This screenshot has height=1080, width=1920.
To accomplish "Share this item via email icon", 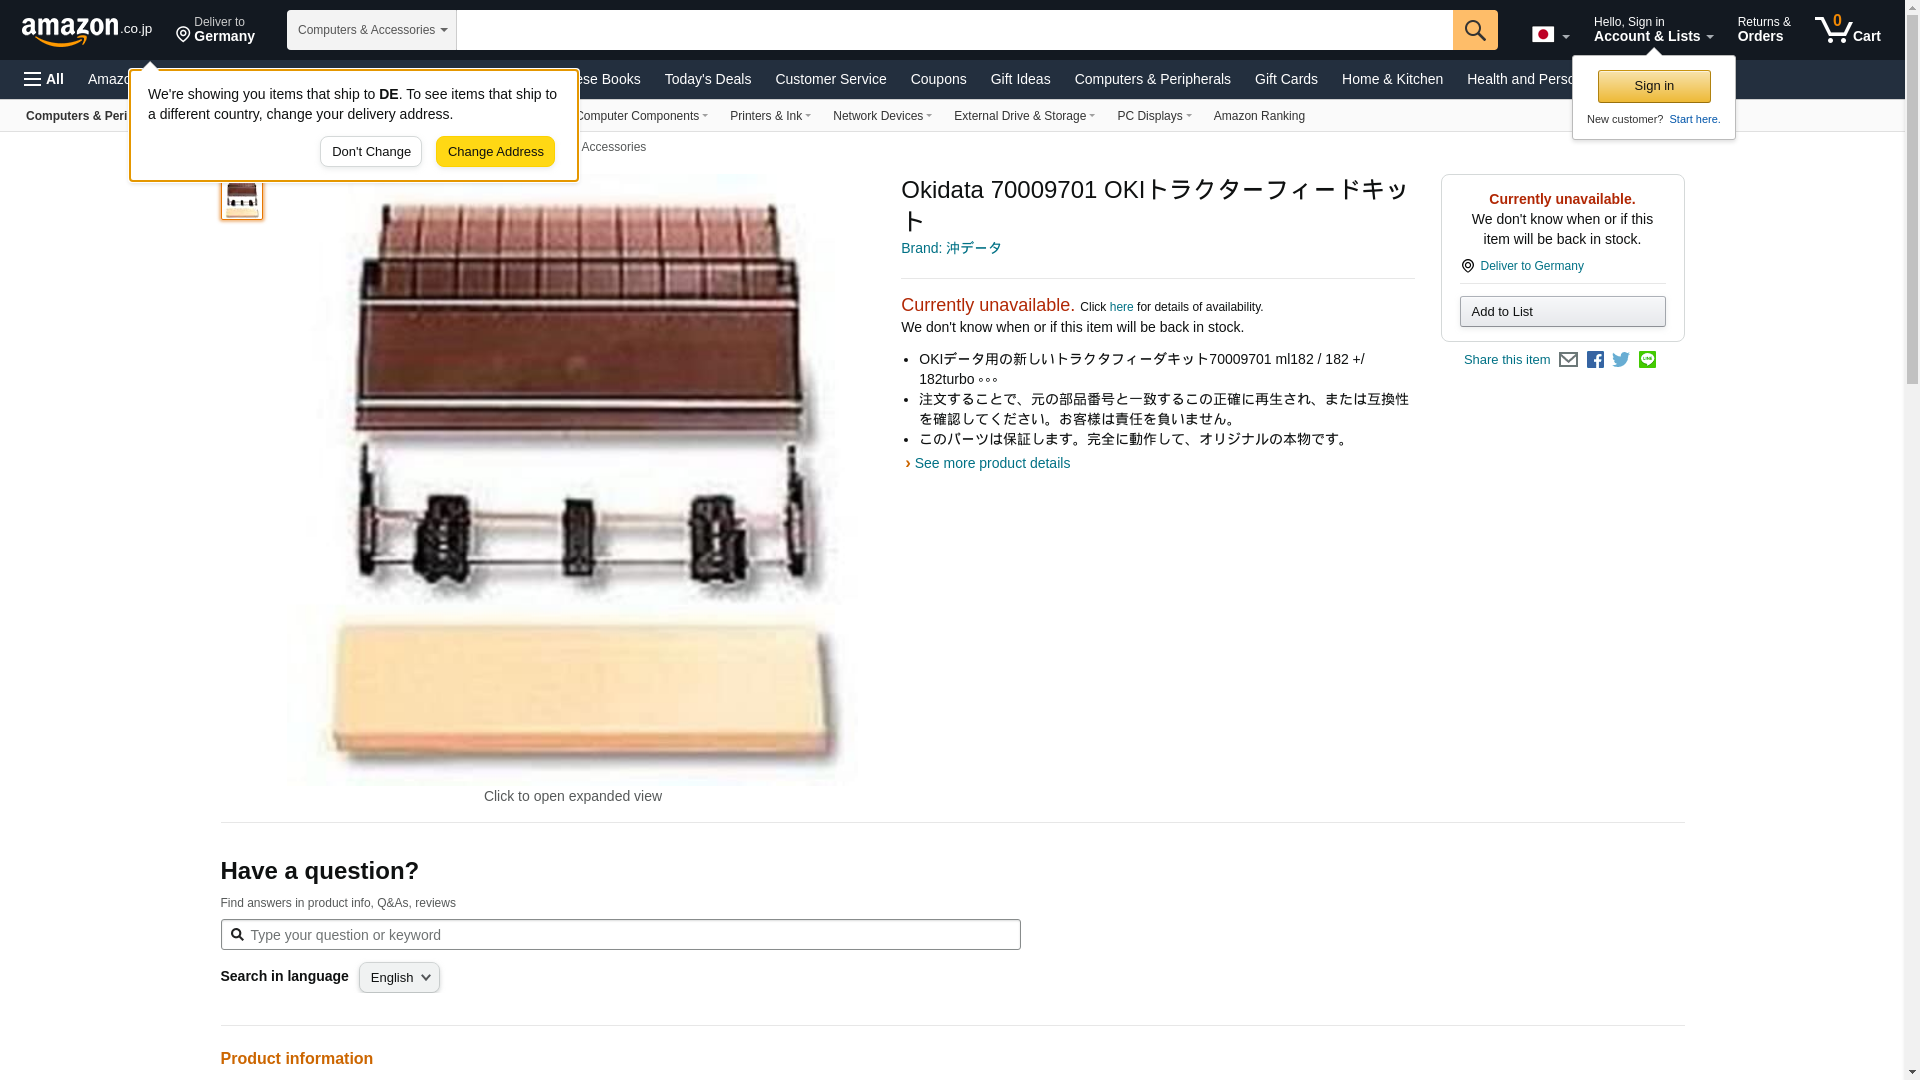I will (x=1568, y=360).
